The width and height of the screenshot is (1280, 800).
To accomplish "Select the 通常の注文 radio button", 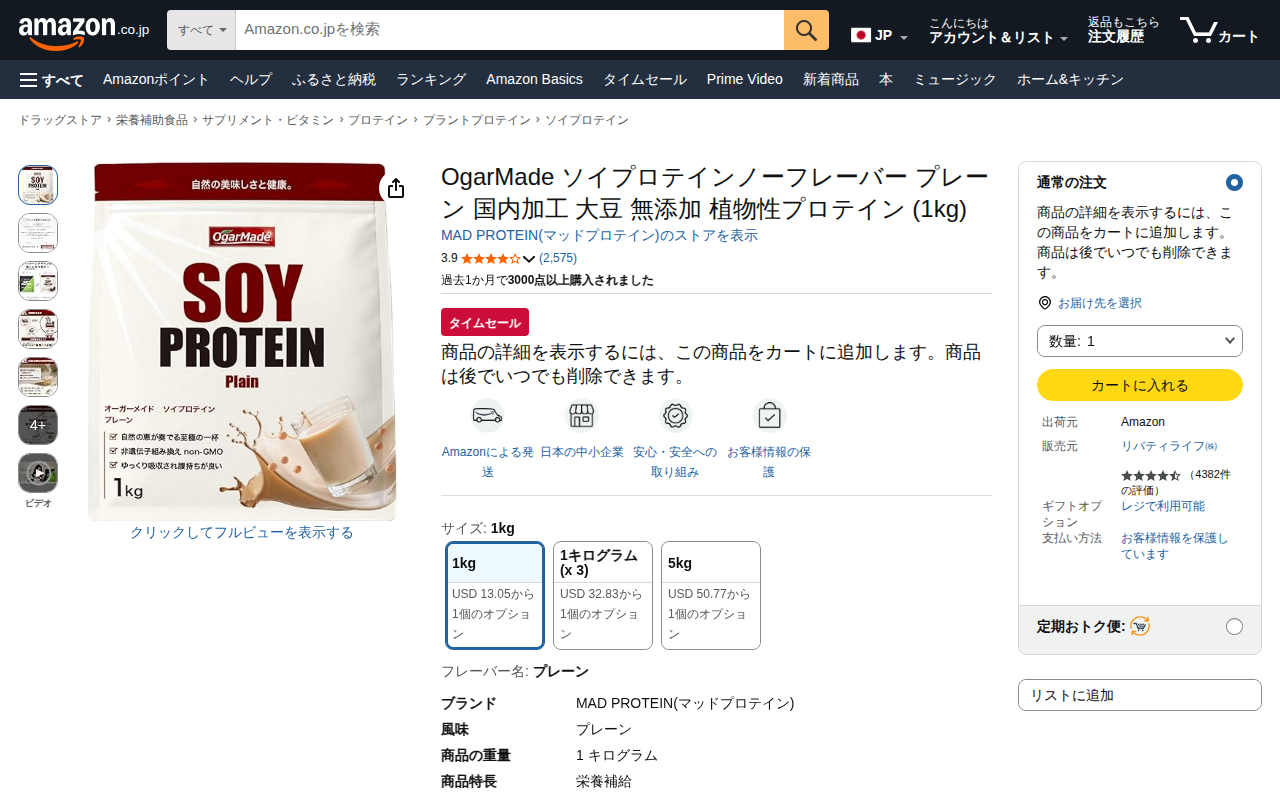I will (1234, 182).
